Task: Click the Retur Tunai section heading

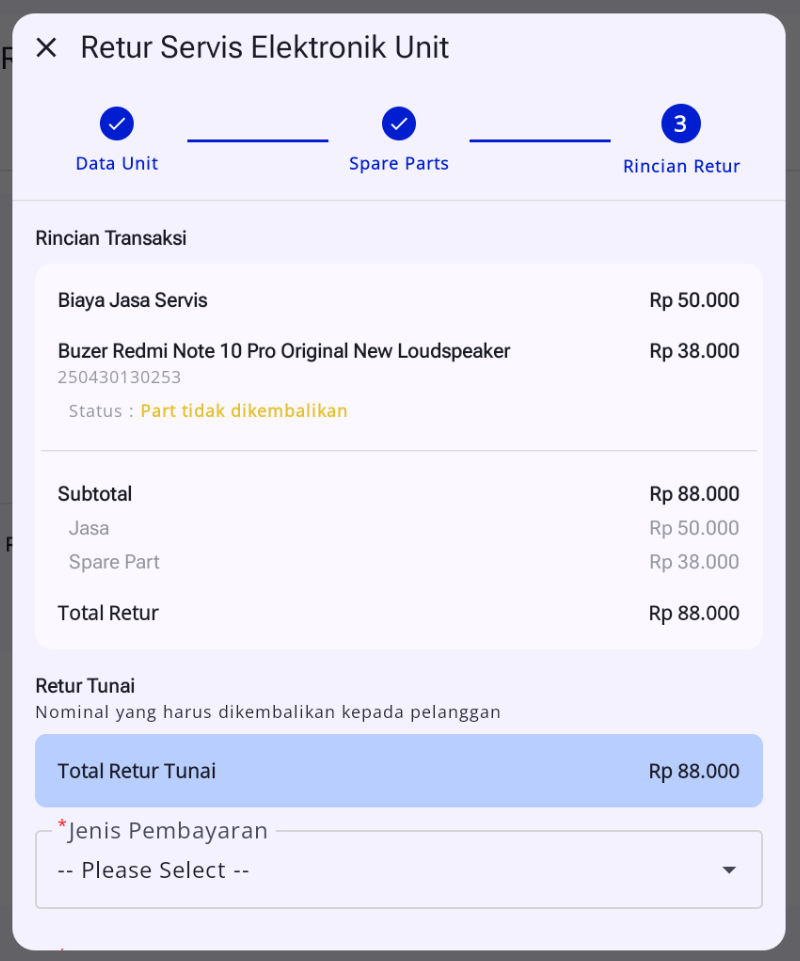Action: tap(85, 686)
